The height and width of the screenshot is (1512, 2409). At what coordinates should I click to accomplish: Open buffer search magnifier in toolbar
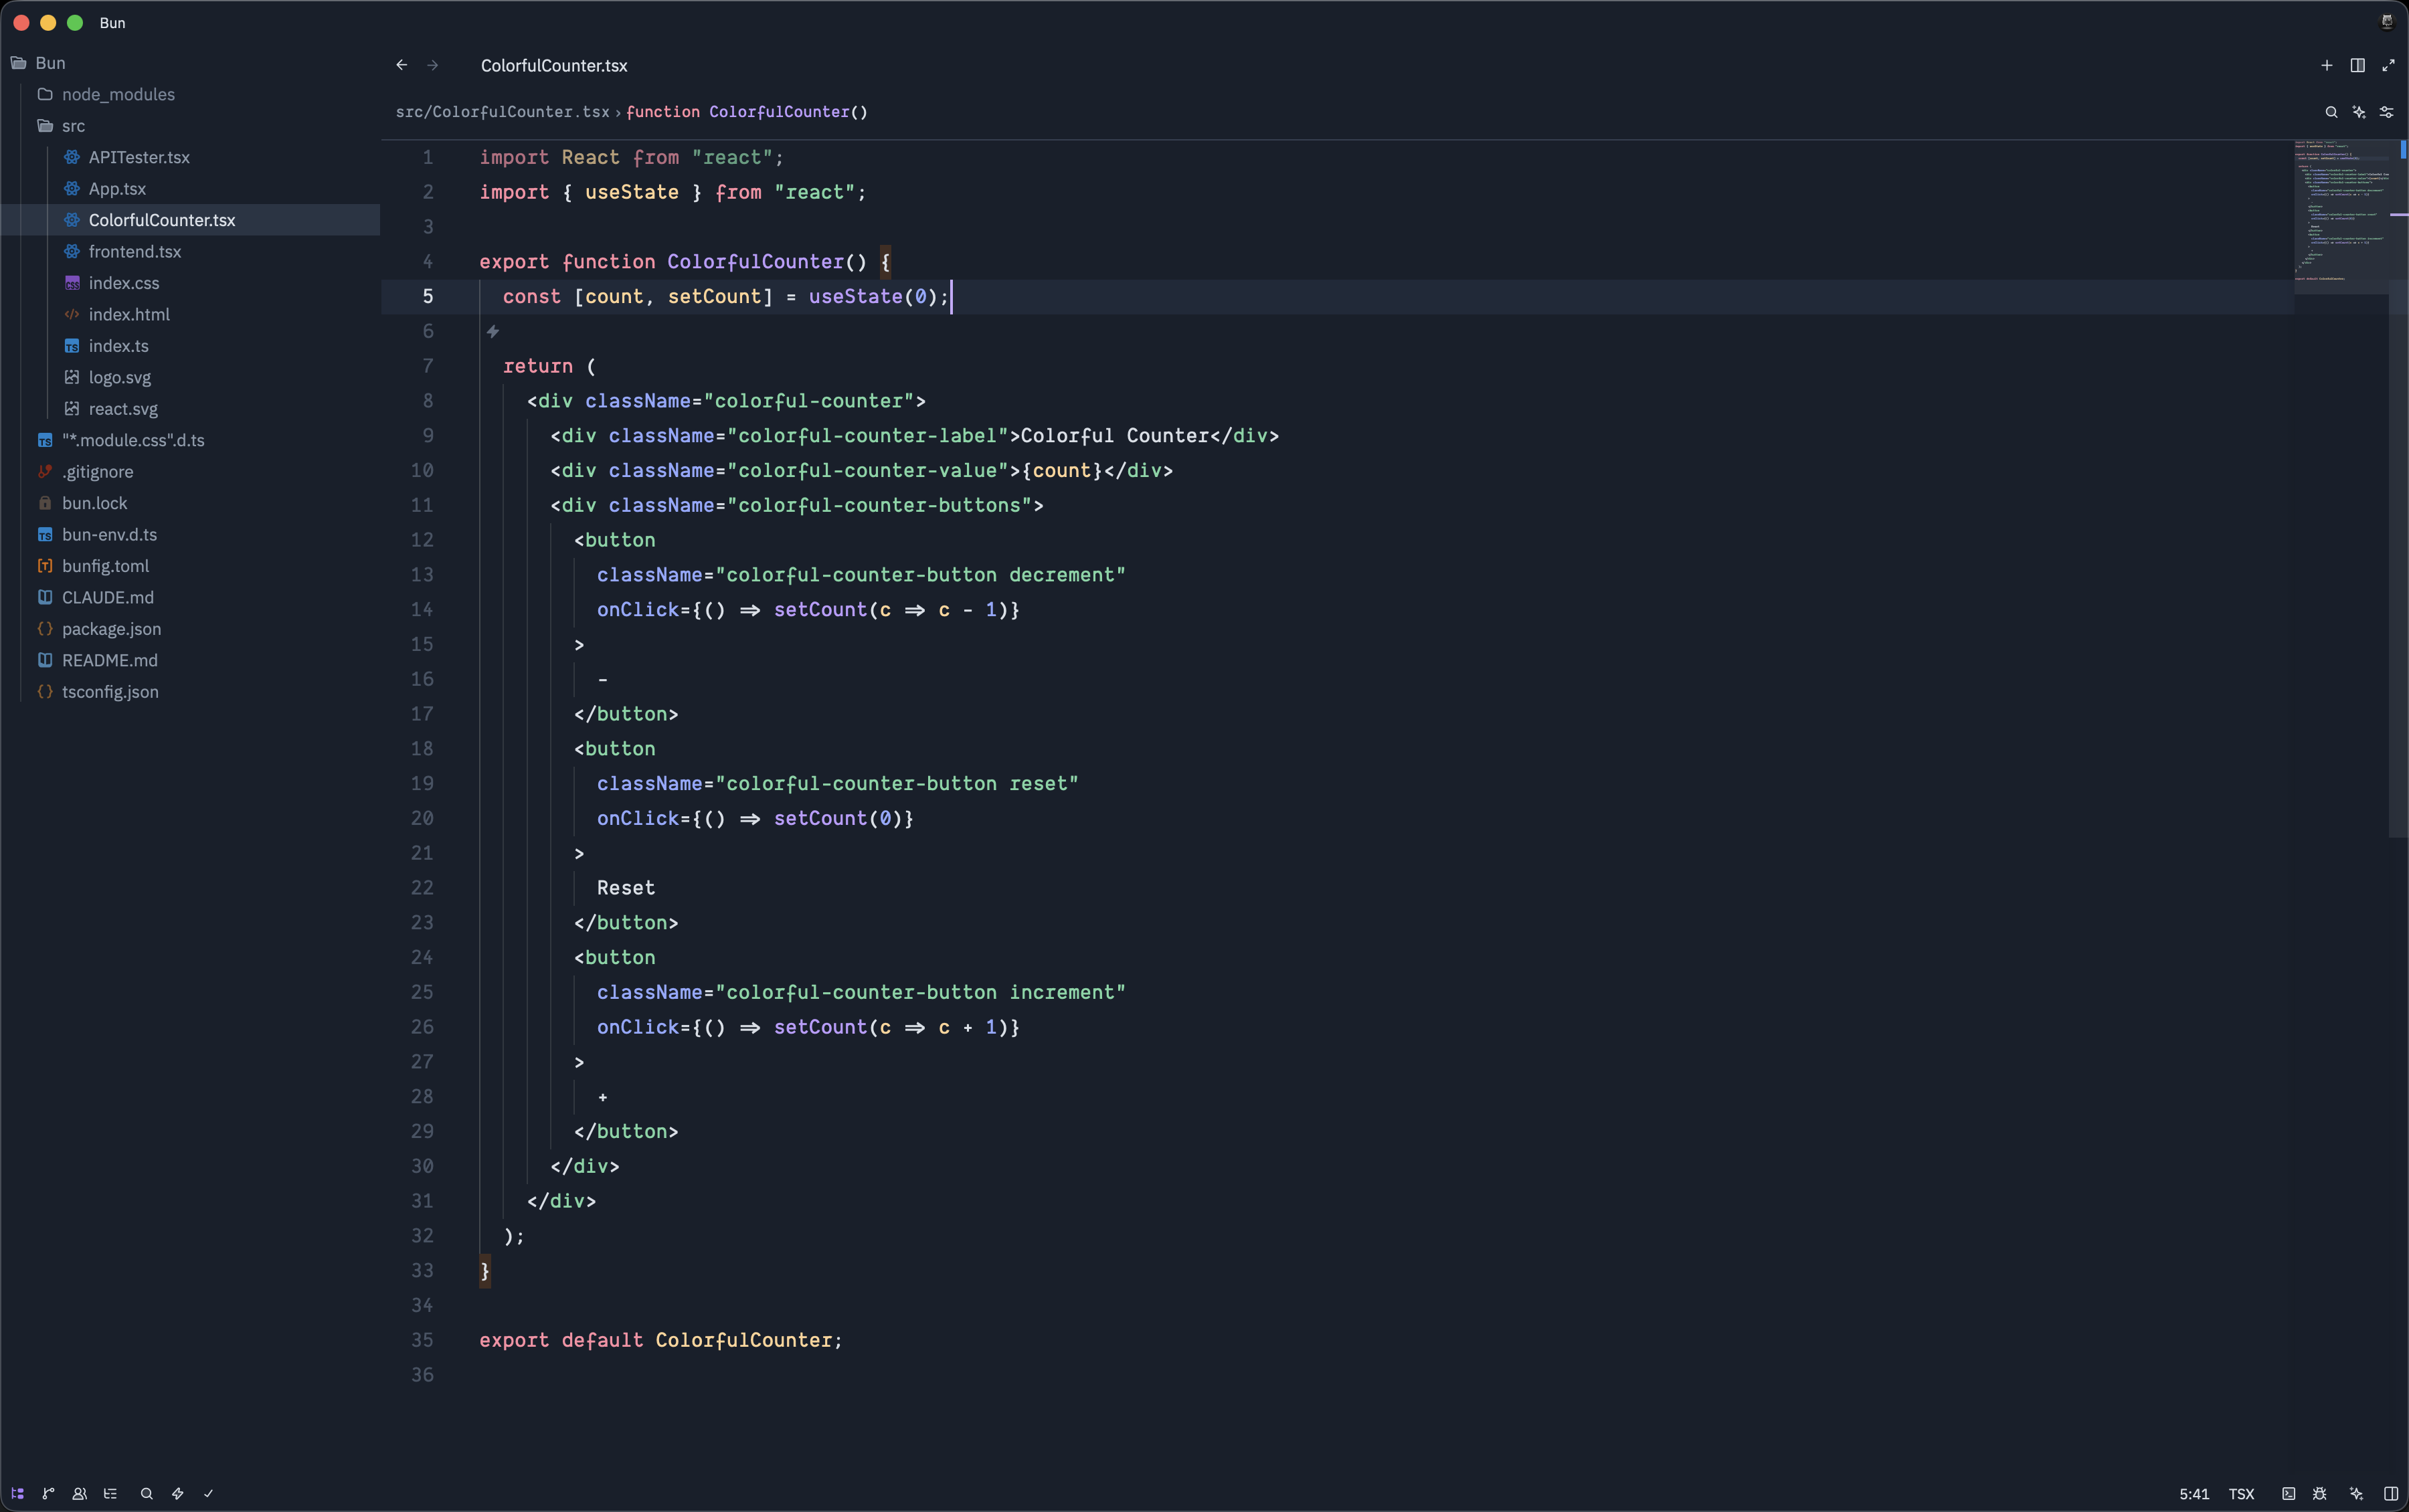pos(2331,112)
